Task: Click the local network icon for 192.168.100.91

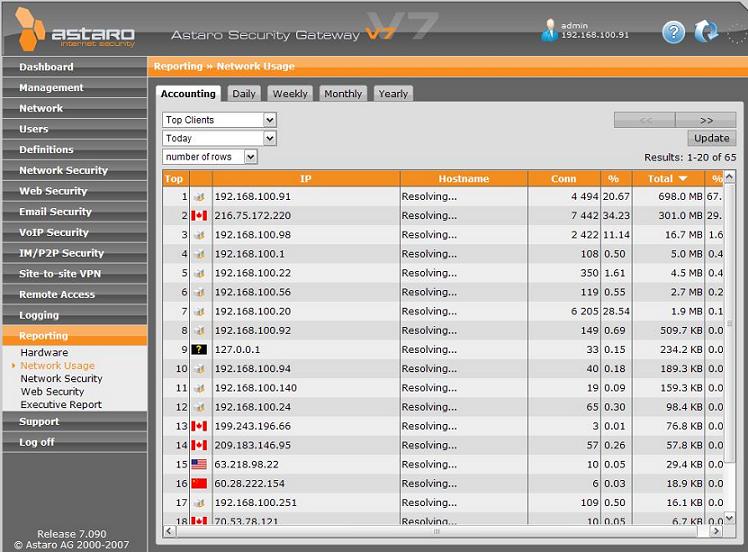Action: tap(200, 197)
